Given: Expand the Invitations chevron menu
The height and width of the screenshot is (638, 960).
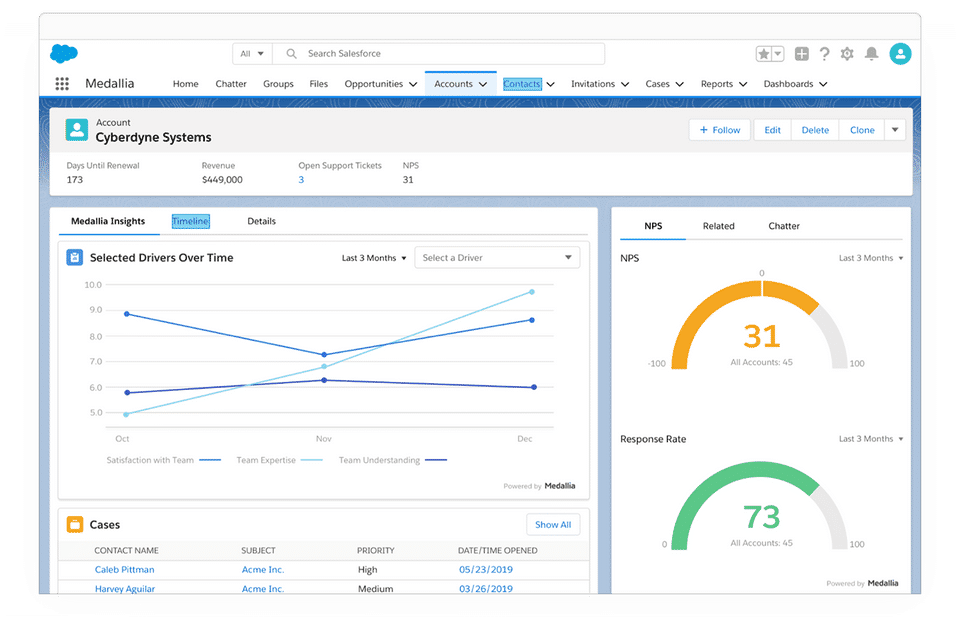Looking at the screenshot, I should 625,84.
